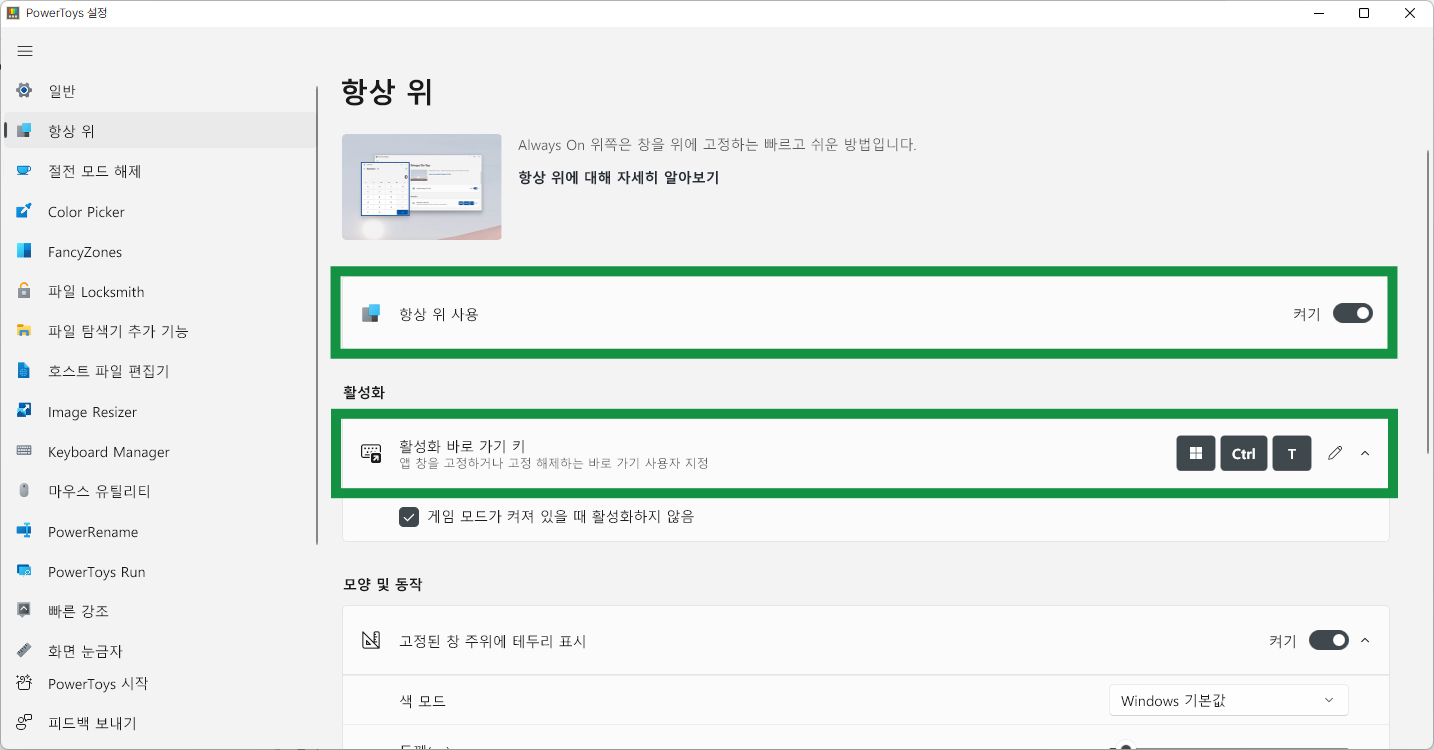Screen dimensions: 1434x750
Task: Toggle 고정된 창 주위에 테두리 표시 switch
Action: (1329, 640)
